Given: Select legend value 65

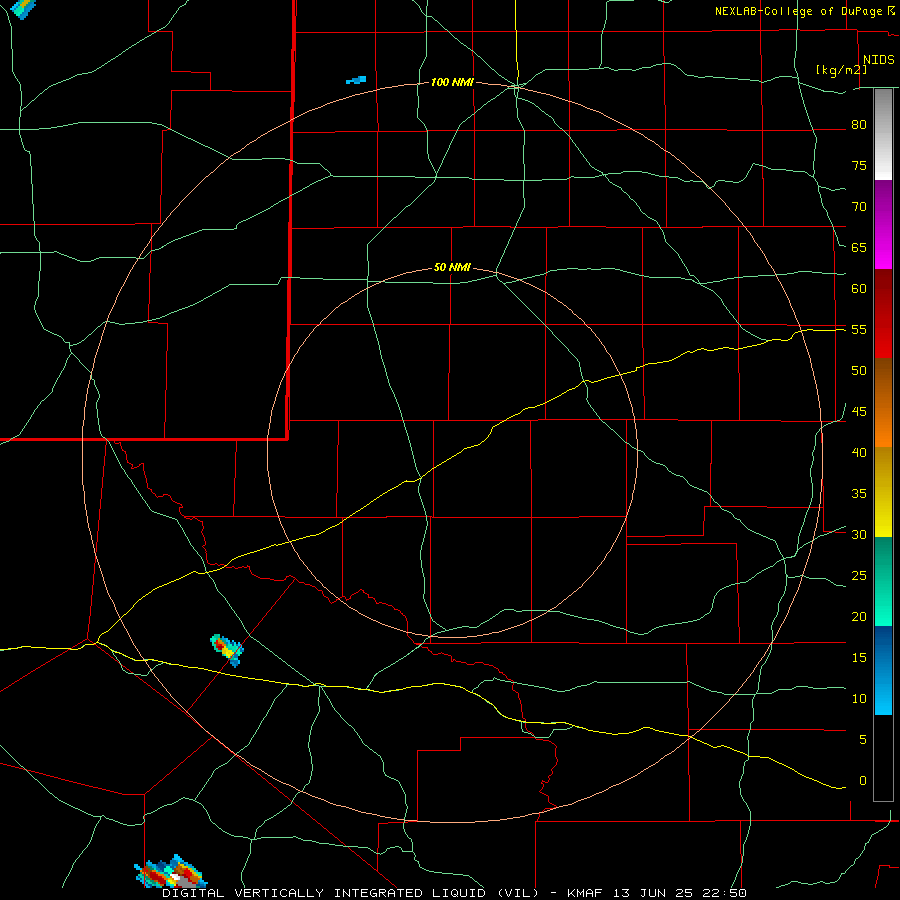Looking at the screenshot, I should (859, 248).
